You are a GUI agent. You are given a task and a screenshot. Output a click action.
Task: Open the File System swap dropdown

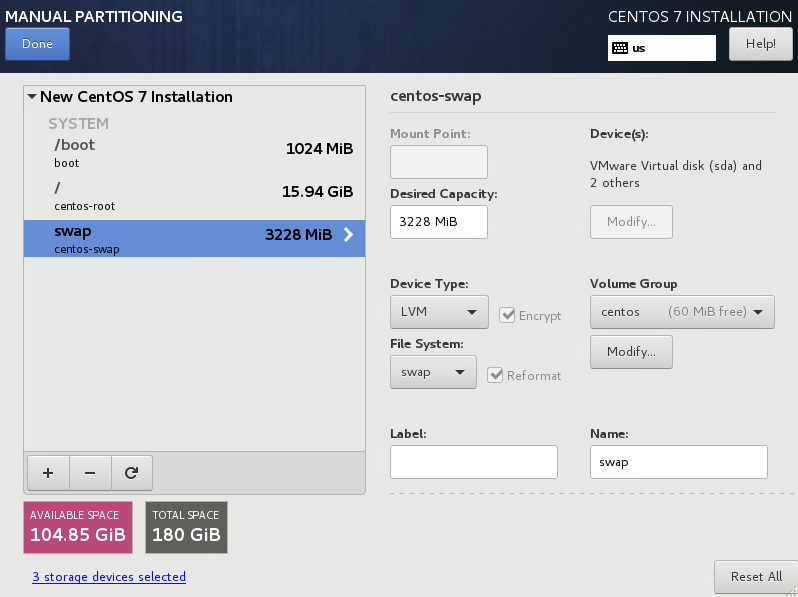pos(432,372)
